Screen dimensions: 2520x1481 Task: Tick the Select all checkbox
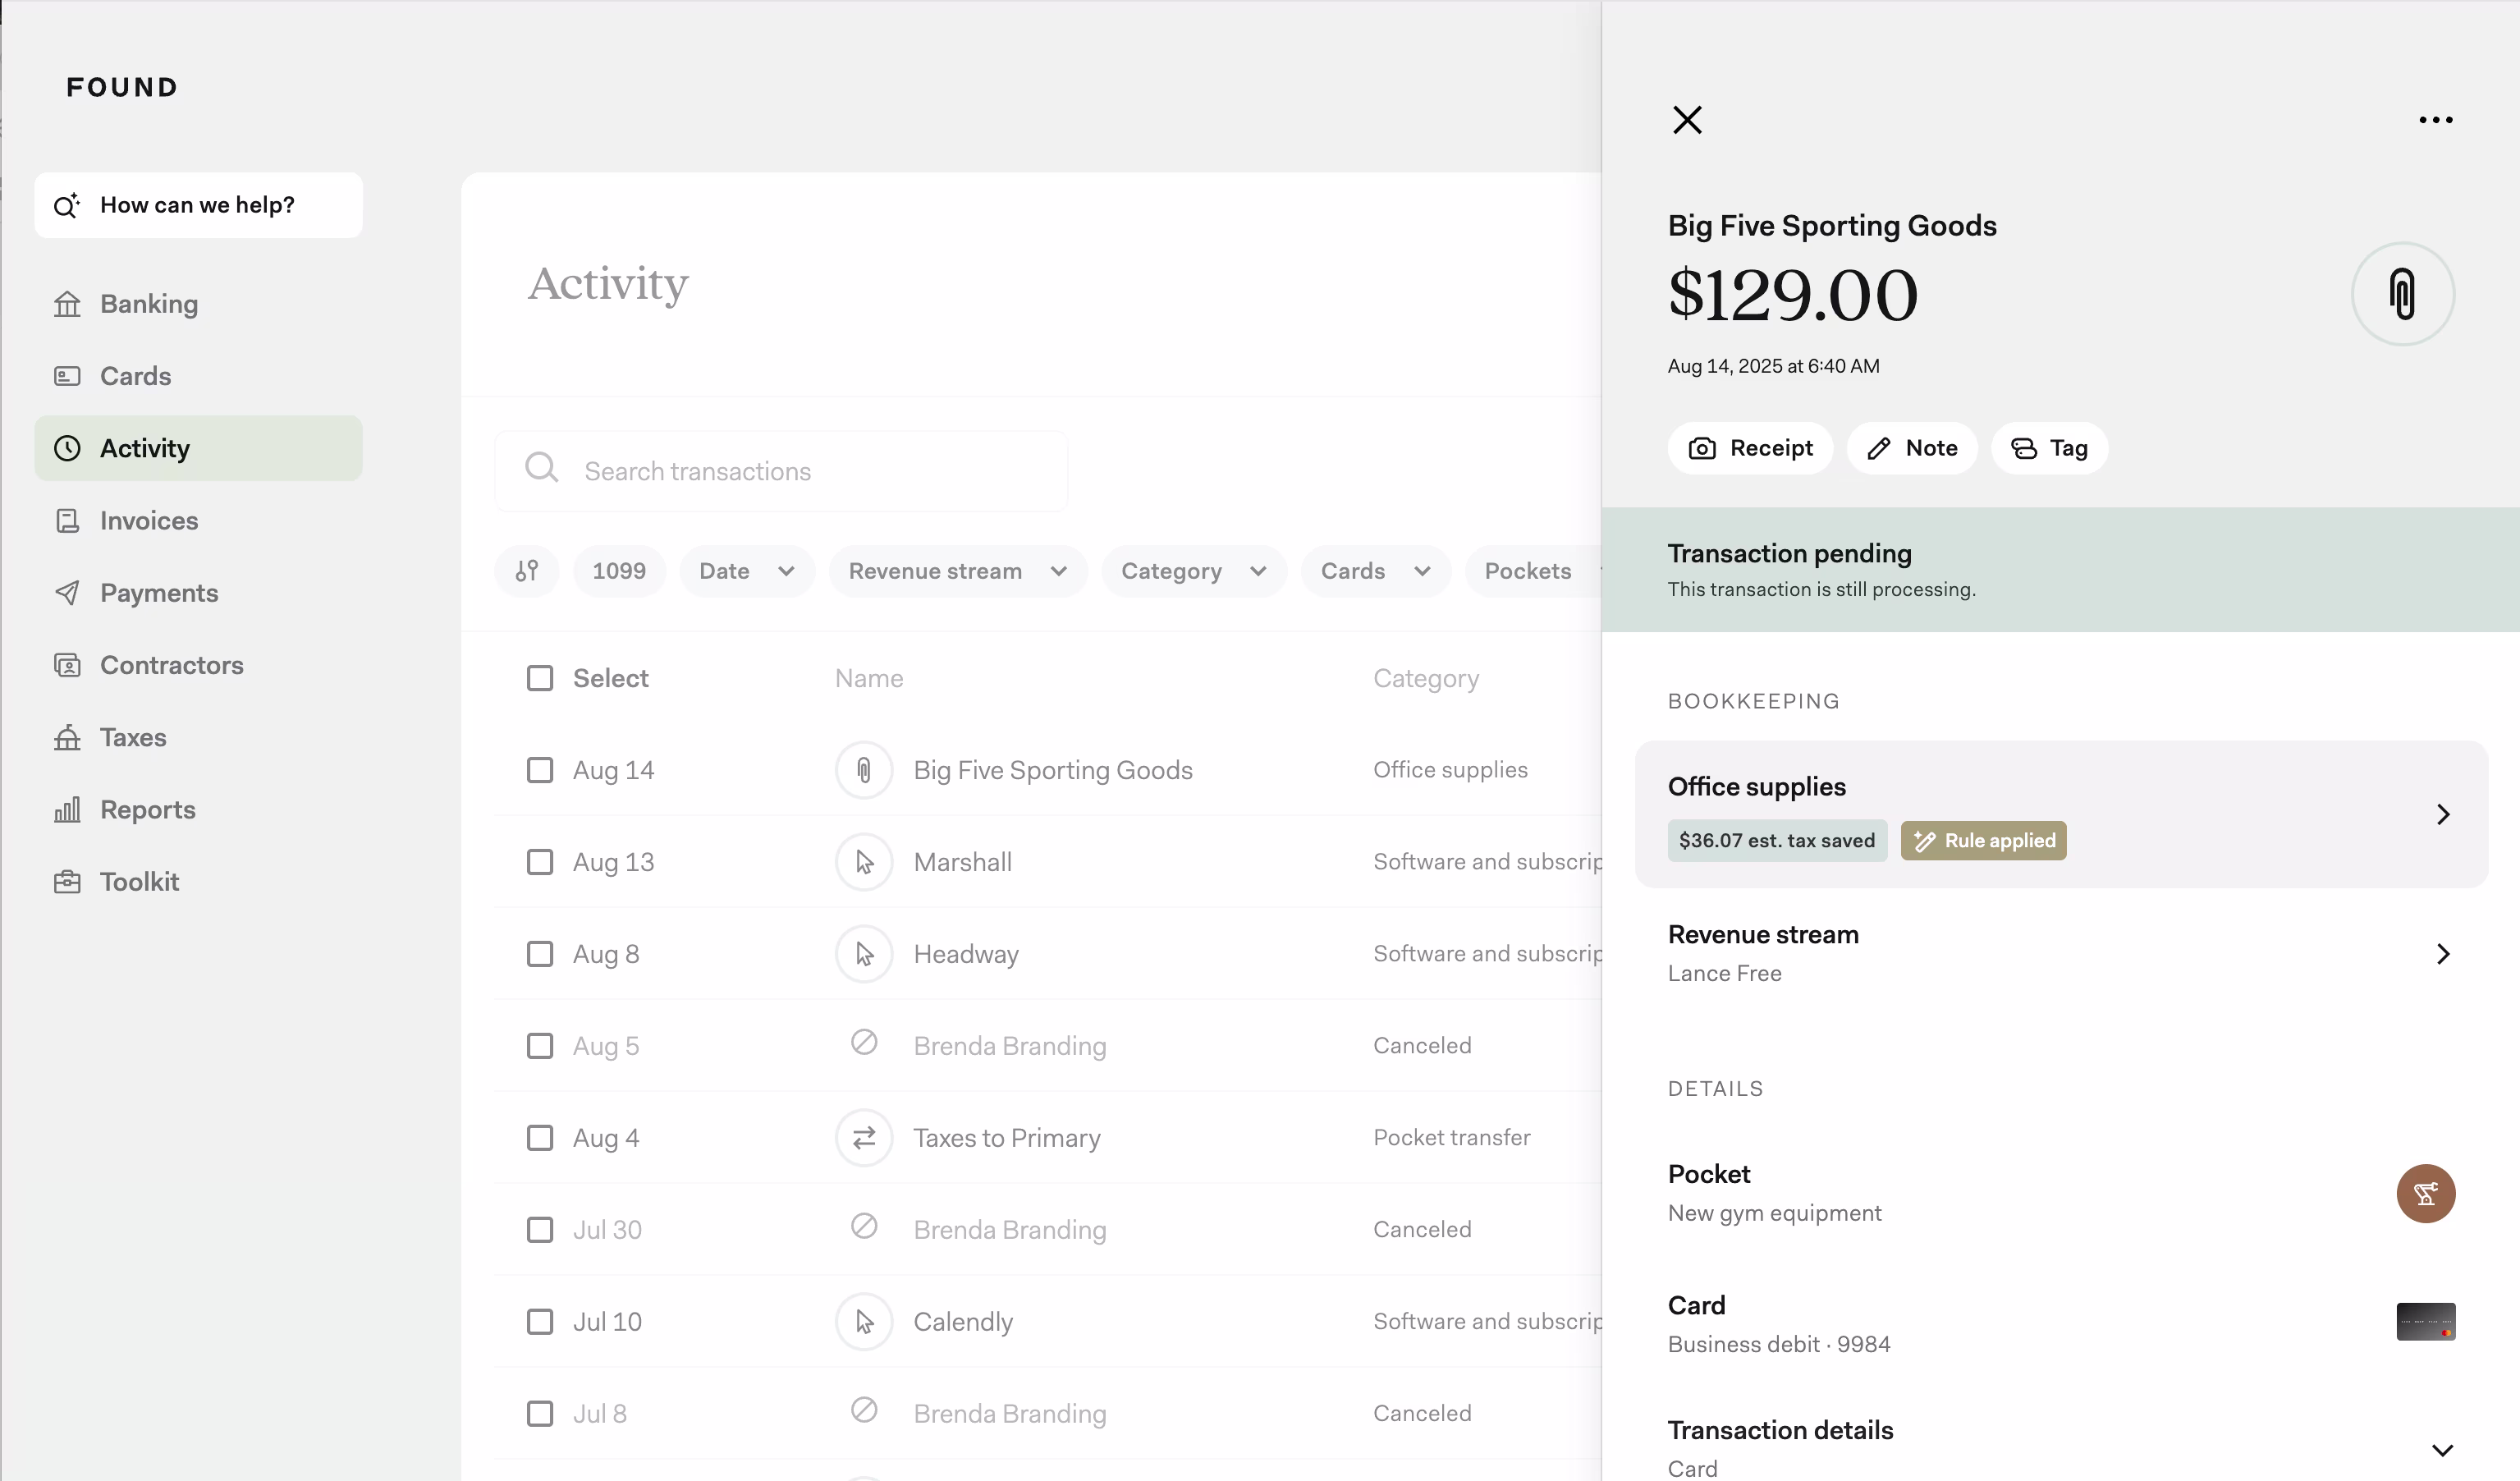point(540,678)
